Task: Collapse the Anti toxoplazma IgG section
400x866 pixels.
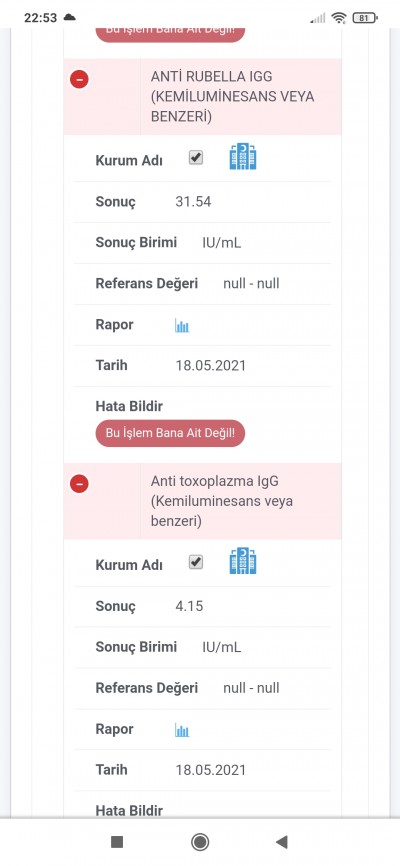Action: tap(79, 484)
